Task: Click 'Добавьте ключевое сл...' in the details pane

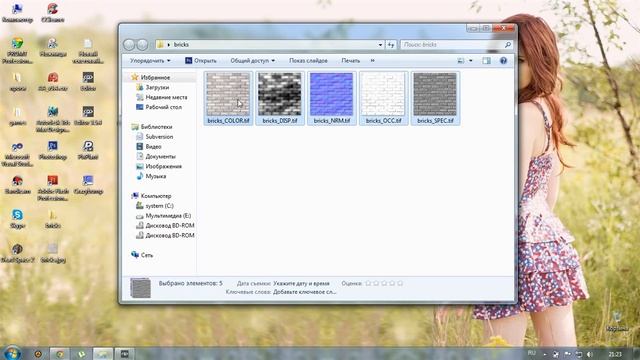Action: tap(304, 292)
